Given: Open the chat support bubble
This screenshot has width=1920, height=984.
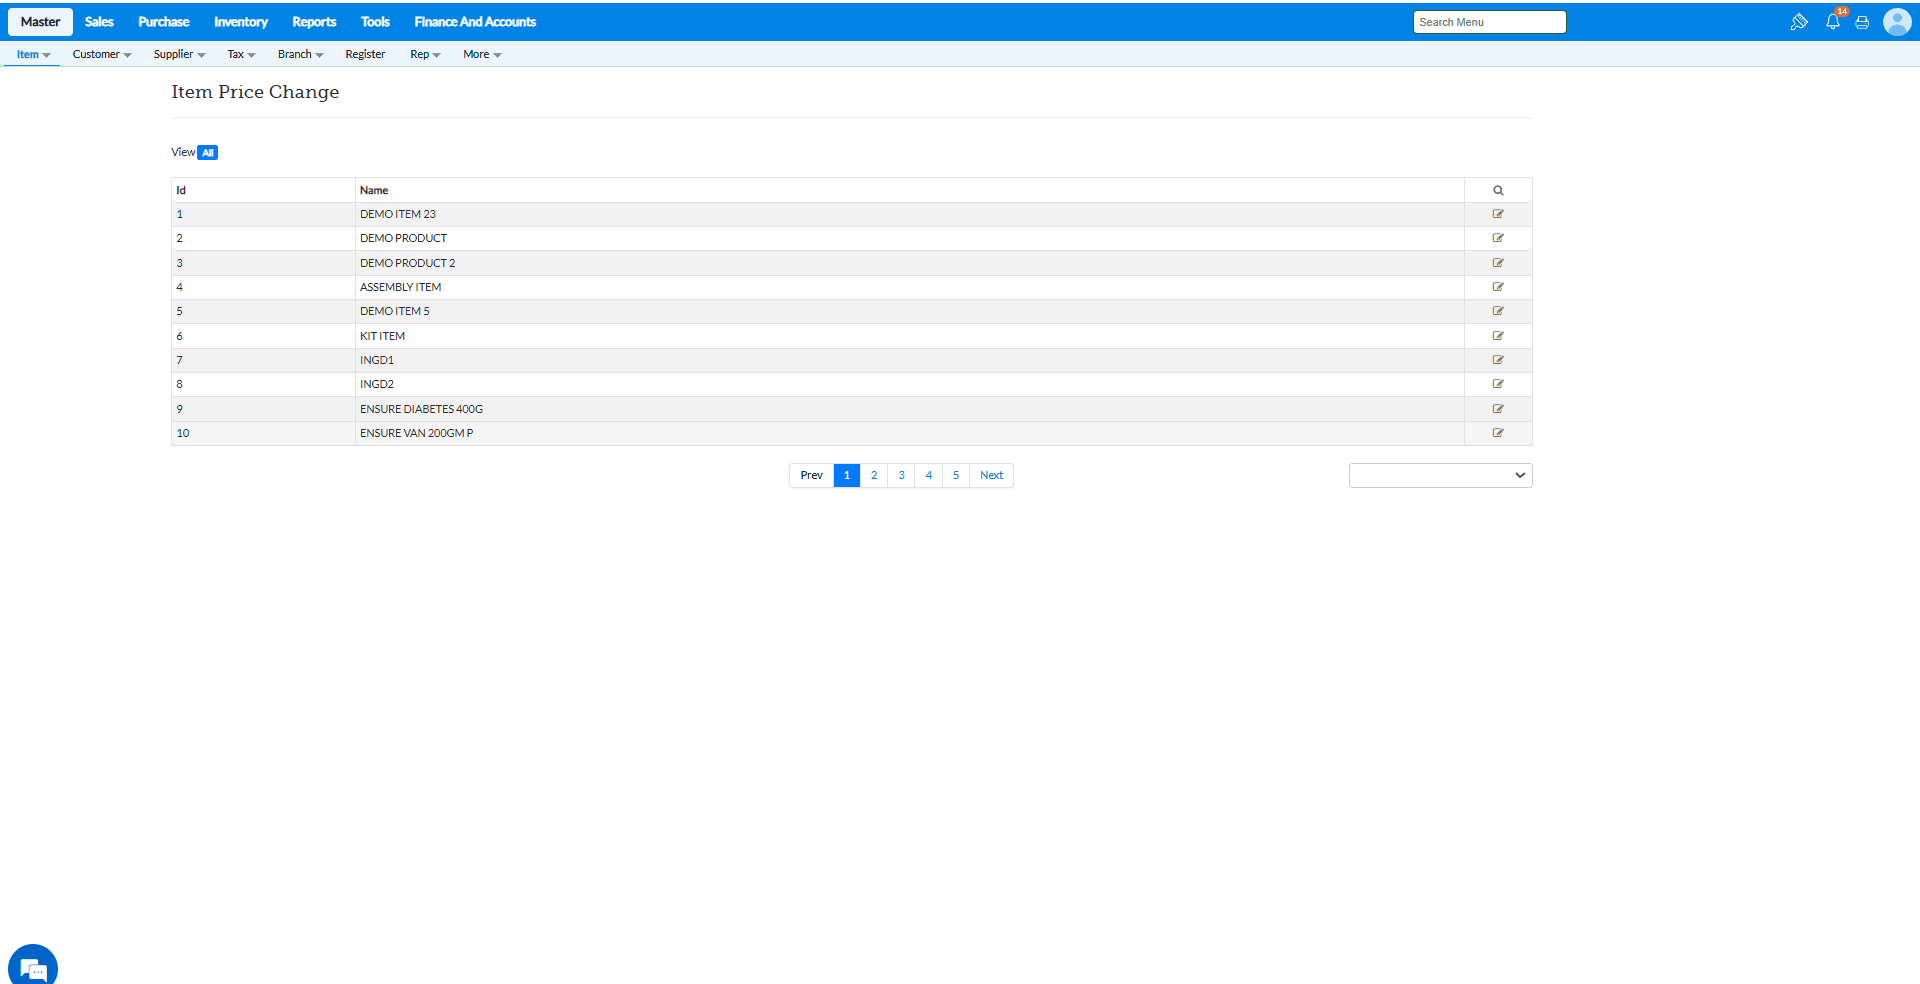Looking at the screenshot, I should pyautogui.click(x=33, y=968).
